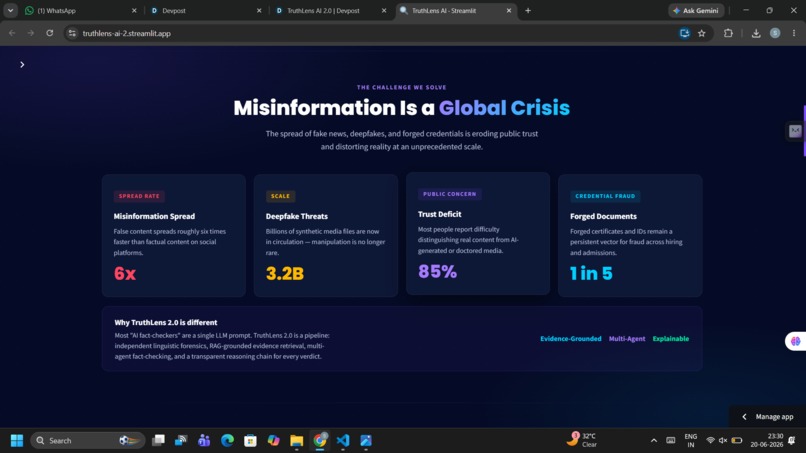Click the Why TruthLens 2.0 is different heading
The height and width of the screenshot is (453, 806).
click(166, 322)
